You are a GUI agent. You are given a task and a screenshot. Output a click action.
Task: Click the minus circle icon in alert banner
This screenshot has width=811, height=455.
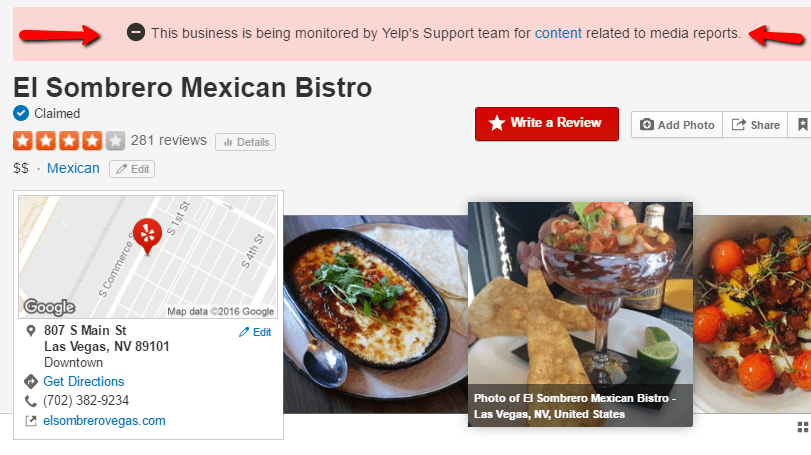point(136,33)
